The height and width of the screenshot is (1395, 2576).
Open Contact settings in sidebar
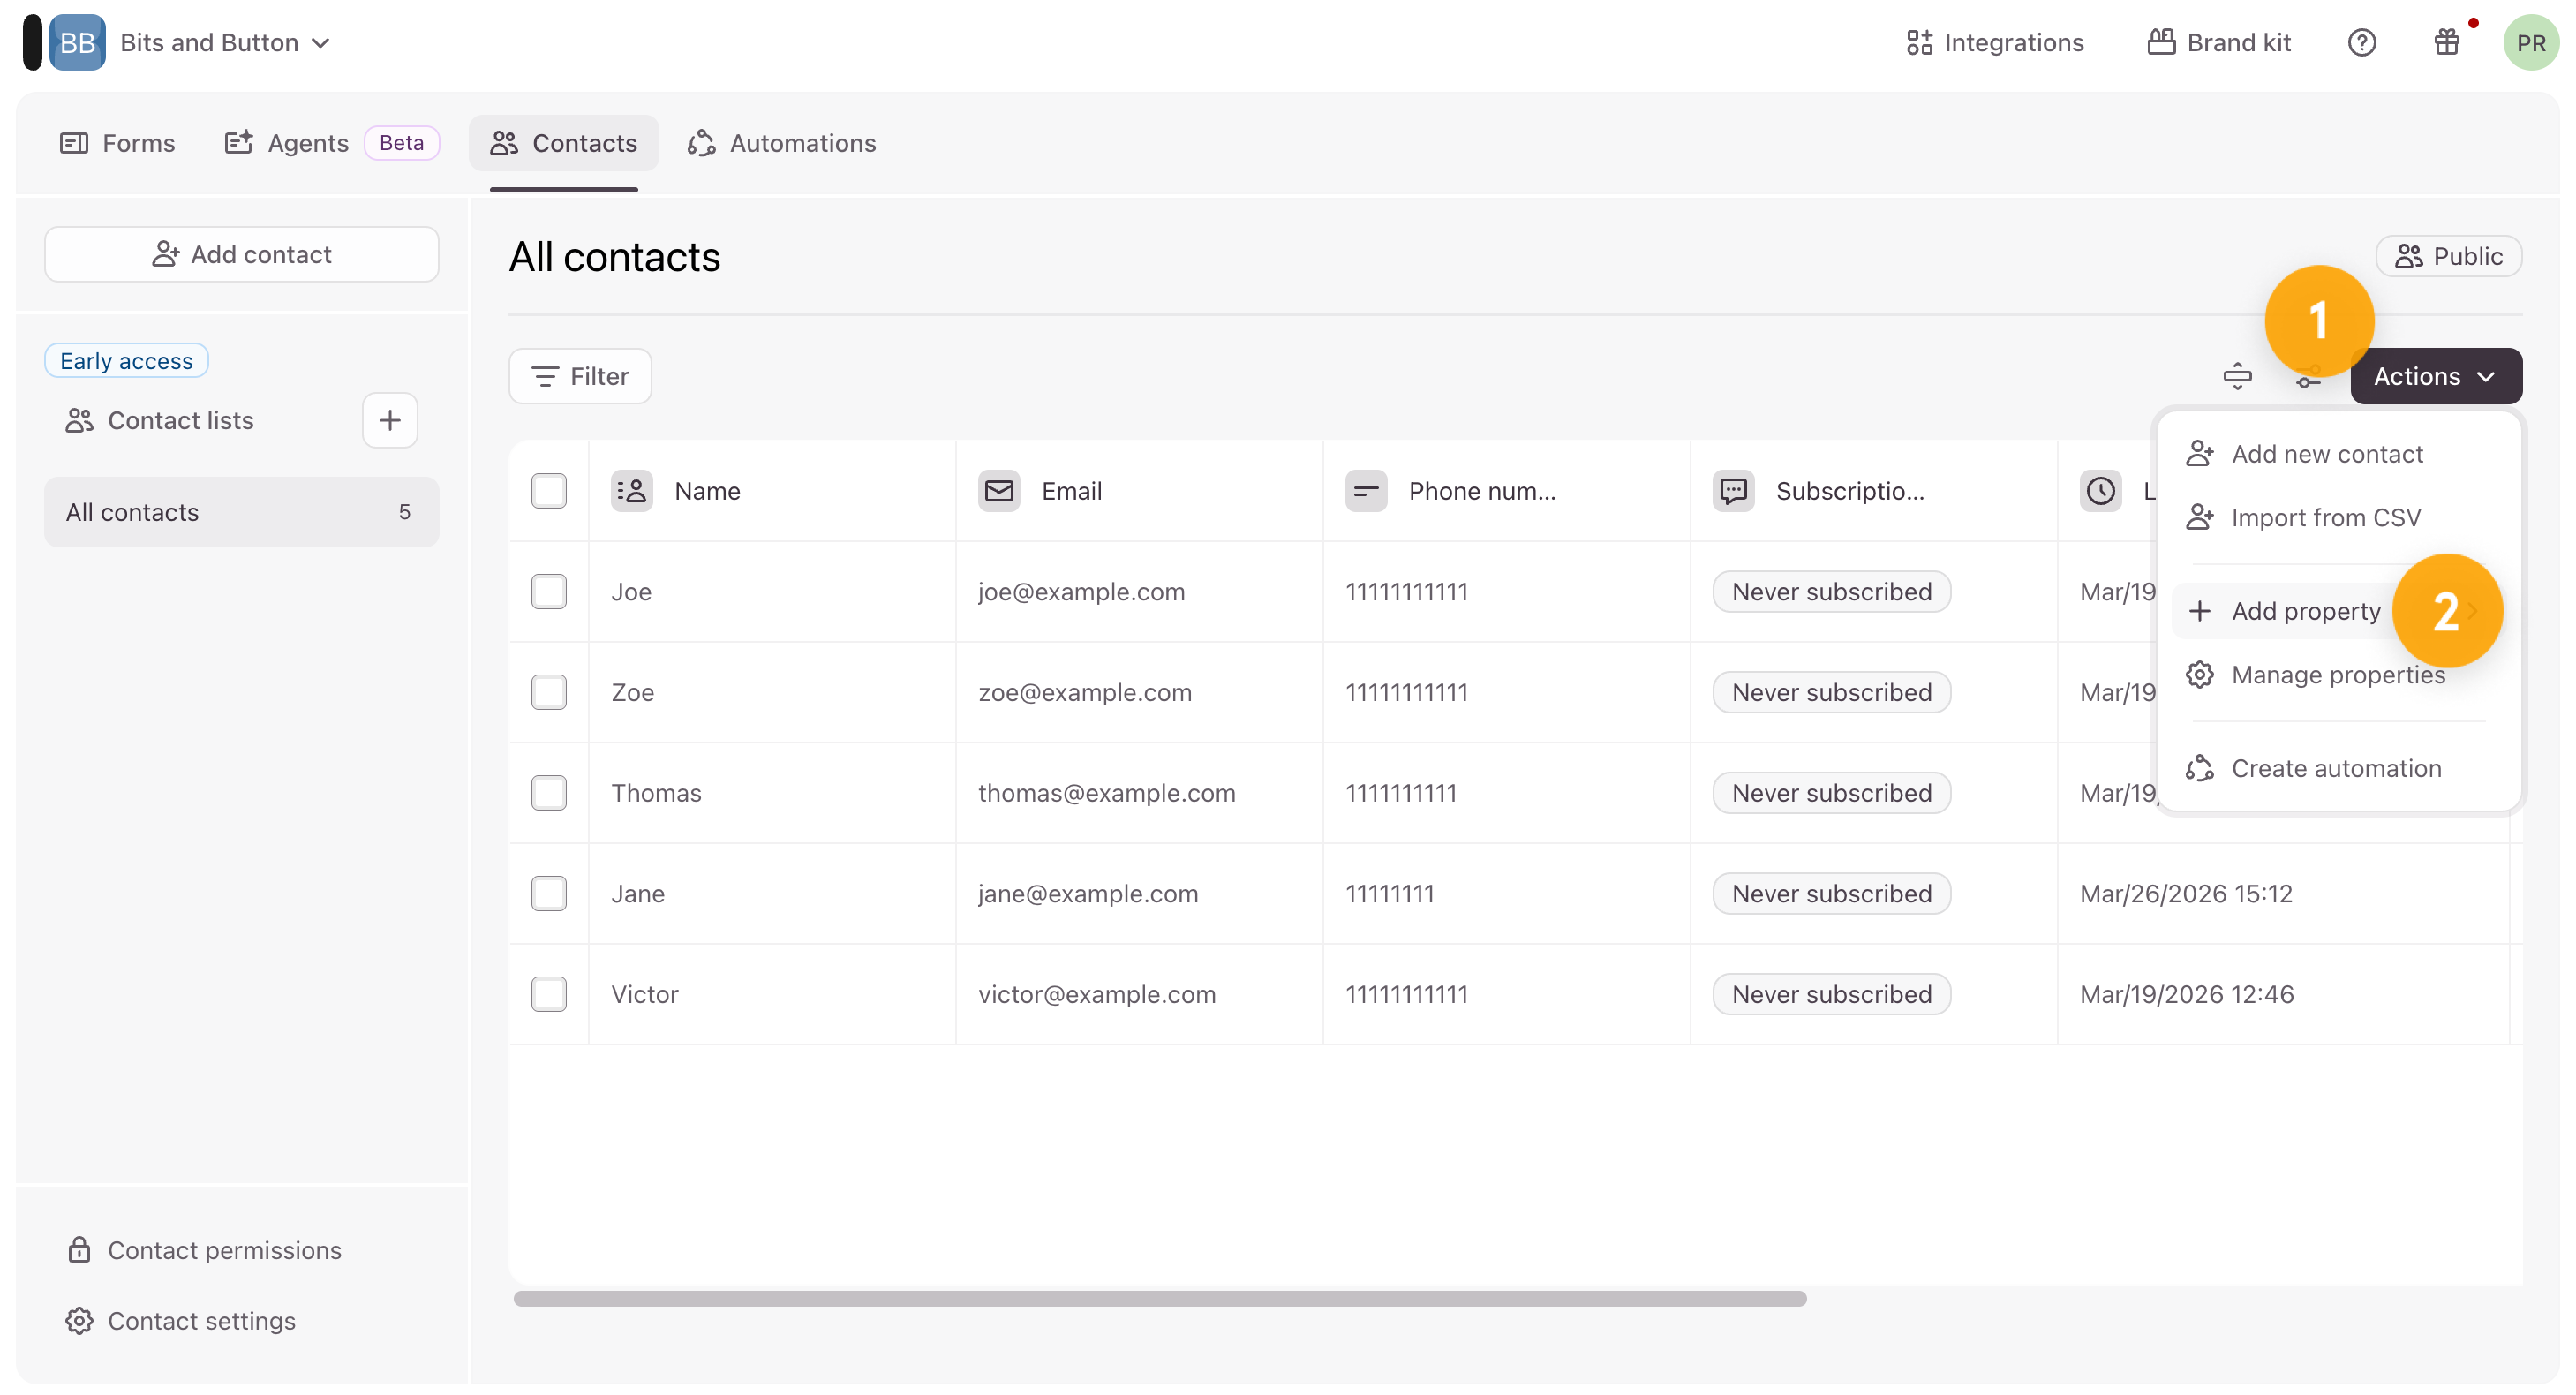click(201, 1320)
